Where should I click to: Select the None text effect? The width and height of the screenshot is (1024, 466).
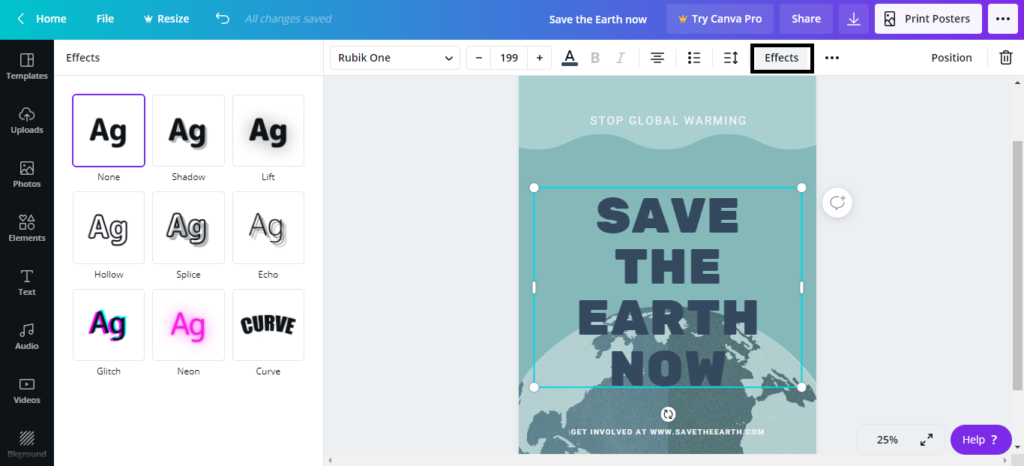[108, 131]
